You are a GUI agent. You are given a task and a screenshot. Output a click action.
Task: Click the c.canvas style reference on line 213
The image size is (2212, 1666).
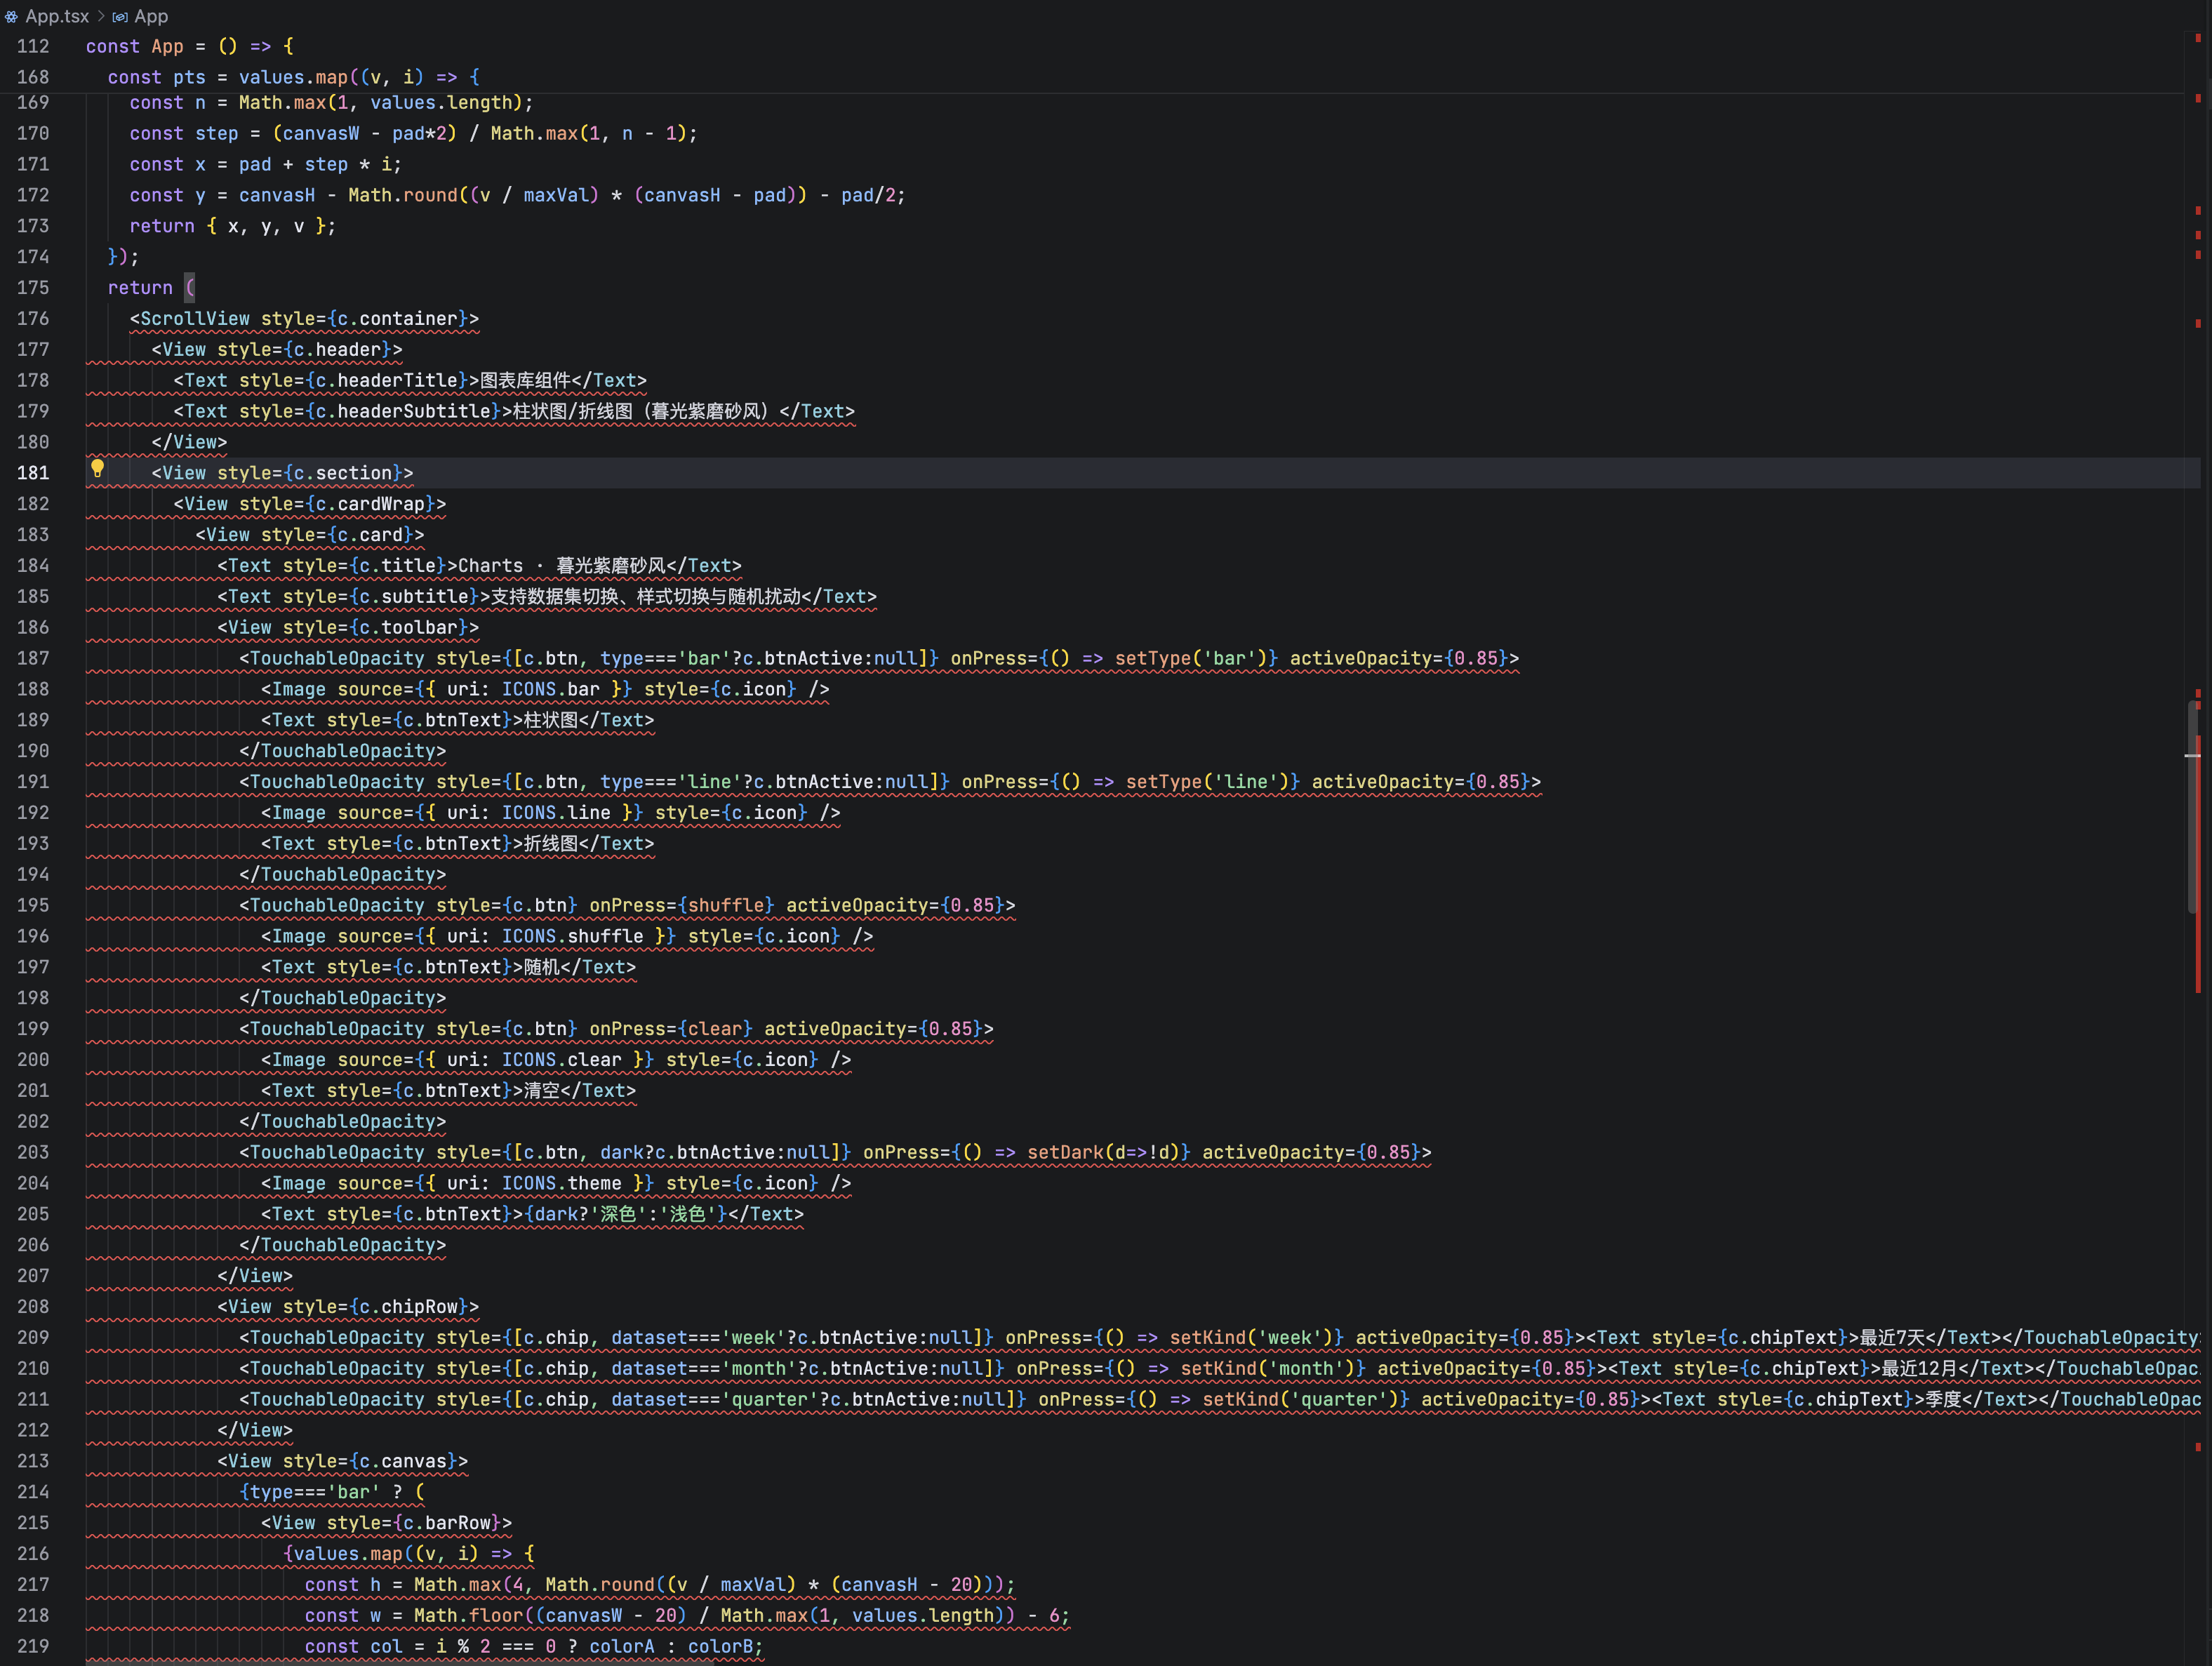(x=402, y=1461)
